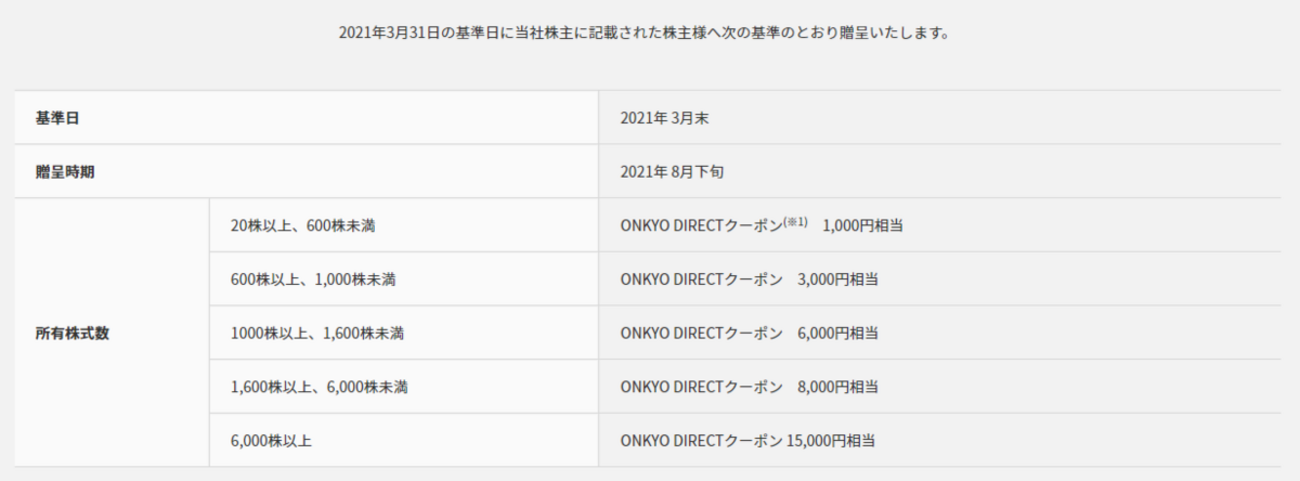The height and width of the screenshot is (481, 1300).
Task: Click the ONKYO DIRECTクーポン 8,000円相当 cell
Action: (939, 386)
